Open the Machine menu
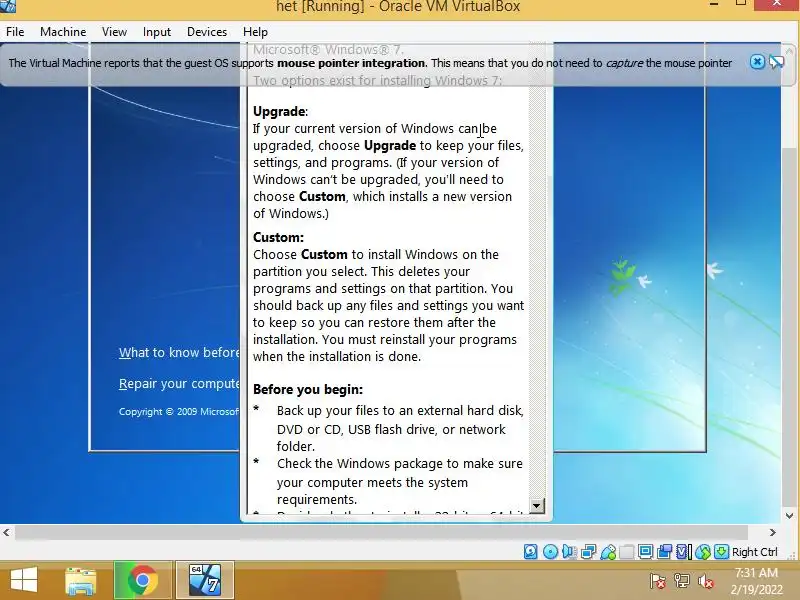 point(63,32)
